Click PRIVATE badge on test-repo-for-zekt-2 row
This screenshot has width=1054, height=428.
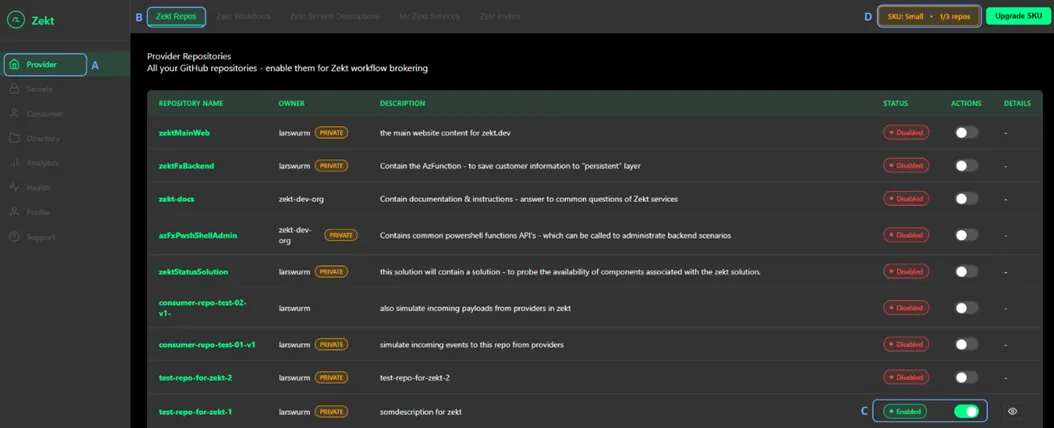331,378
